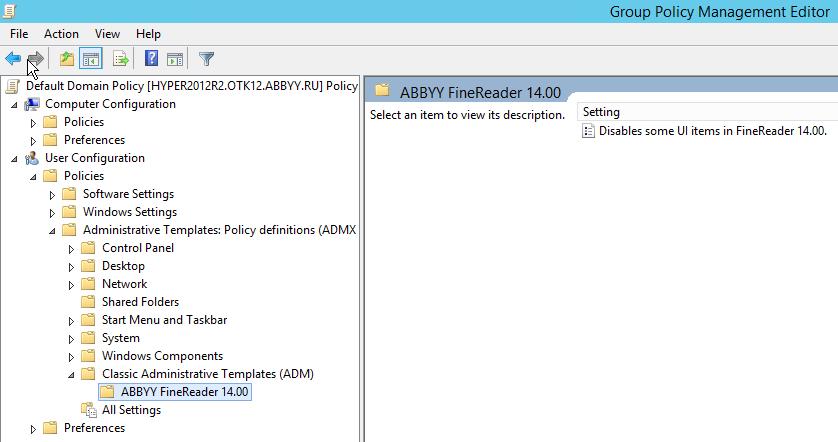Collapse the Administrative Templates node
This screenshot has width=838, height=442.
52,231
